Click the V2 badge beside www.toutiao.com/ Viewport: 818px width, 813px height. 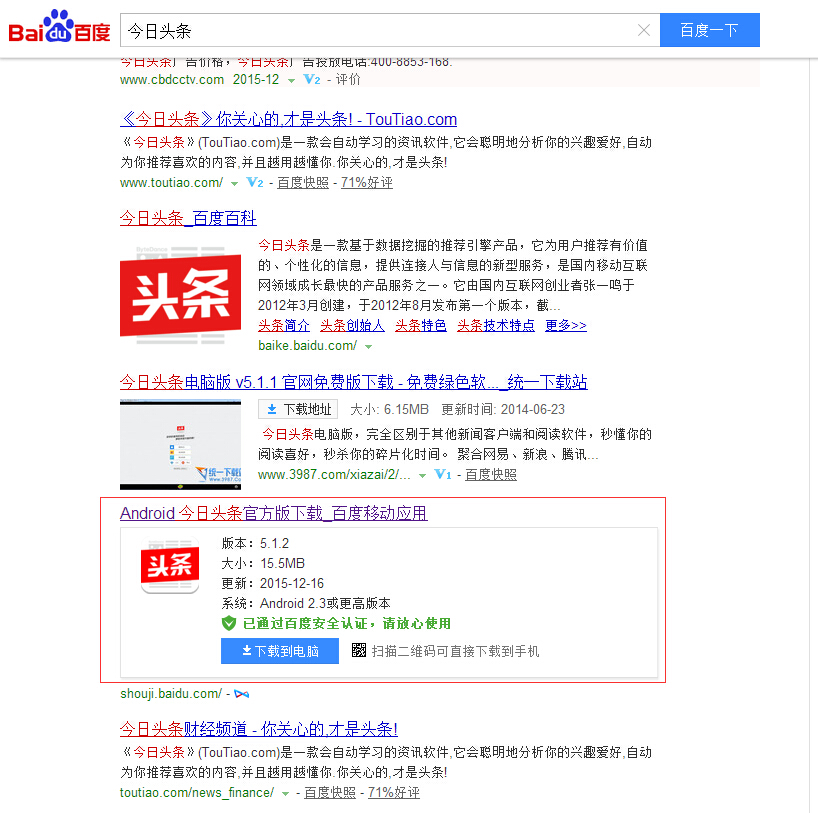point(255,183)
